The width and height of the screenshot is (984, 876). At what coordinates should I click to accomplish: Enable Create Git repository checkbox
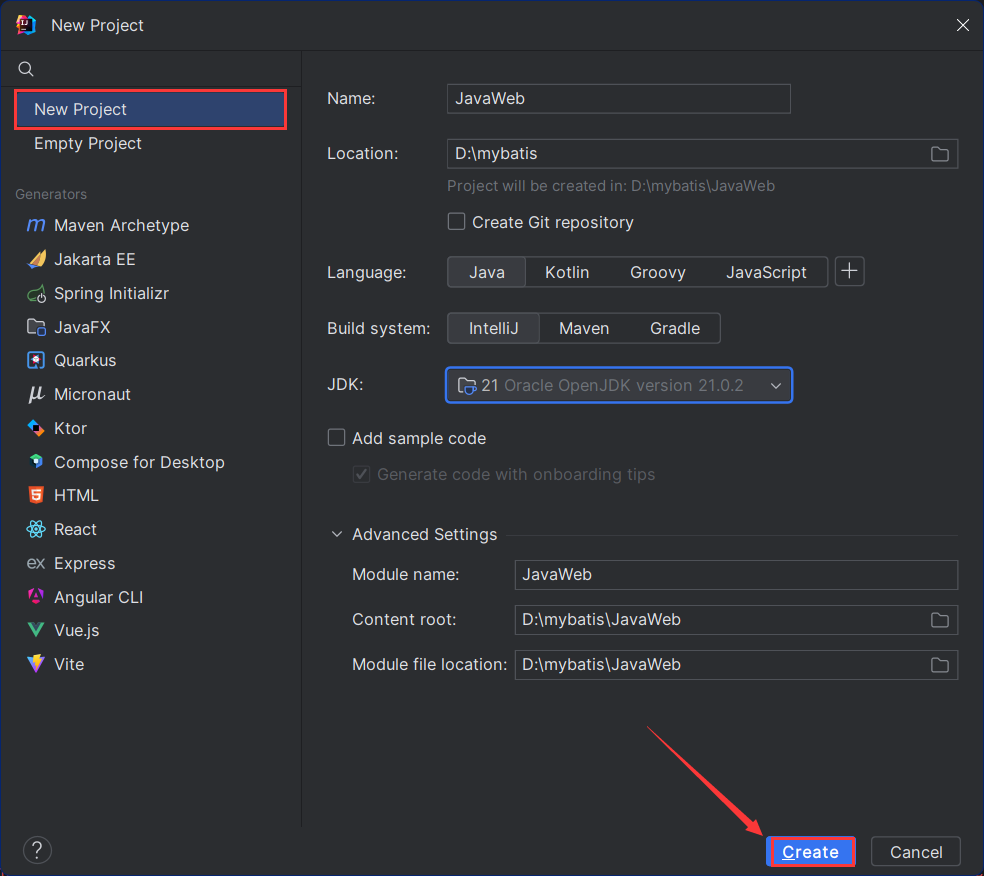456,222
